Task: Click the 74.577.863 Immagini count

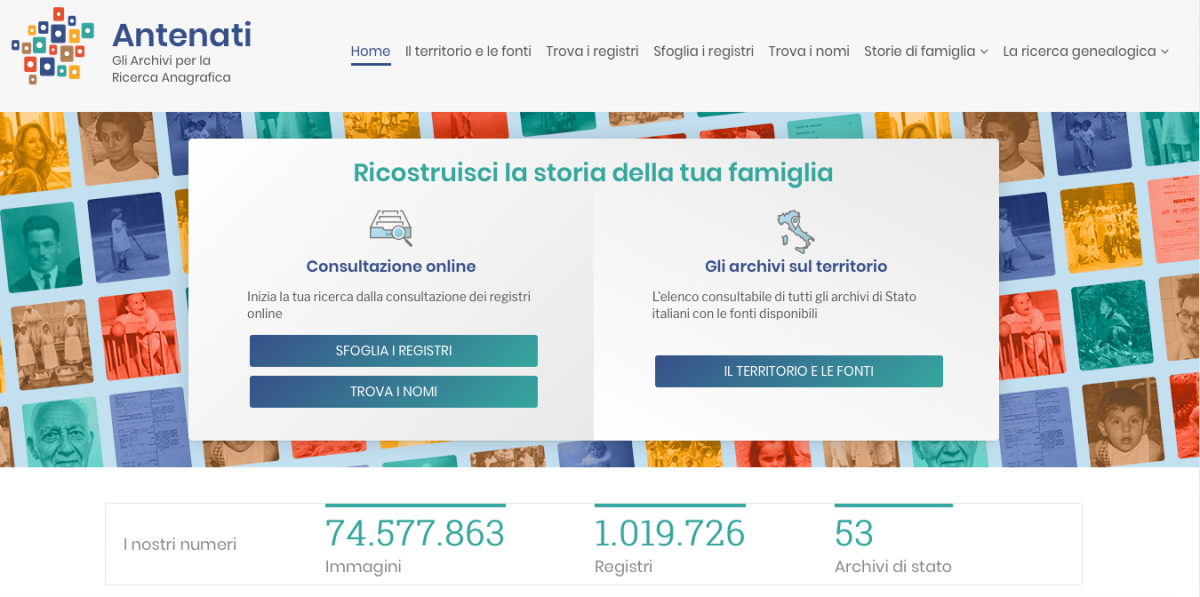Action: point(415,542)
